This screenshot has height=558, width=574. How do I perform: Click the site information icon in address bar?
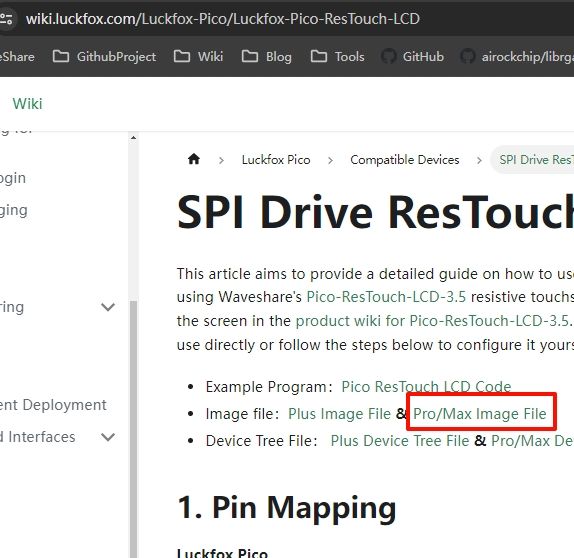pos(6,18)
